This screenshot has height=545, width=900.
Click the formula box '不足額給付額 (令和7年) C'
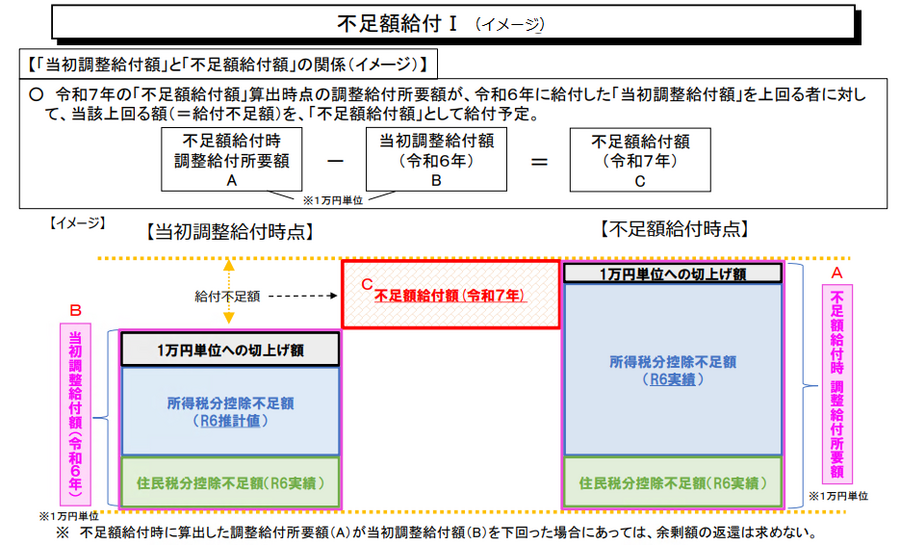pos(640,160)
